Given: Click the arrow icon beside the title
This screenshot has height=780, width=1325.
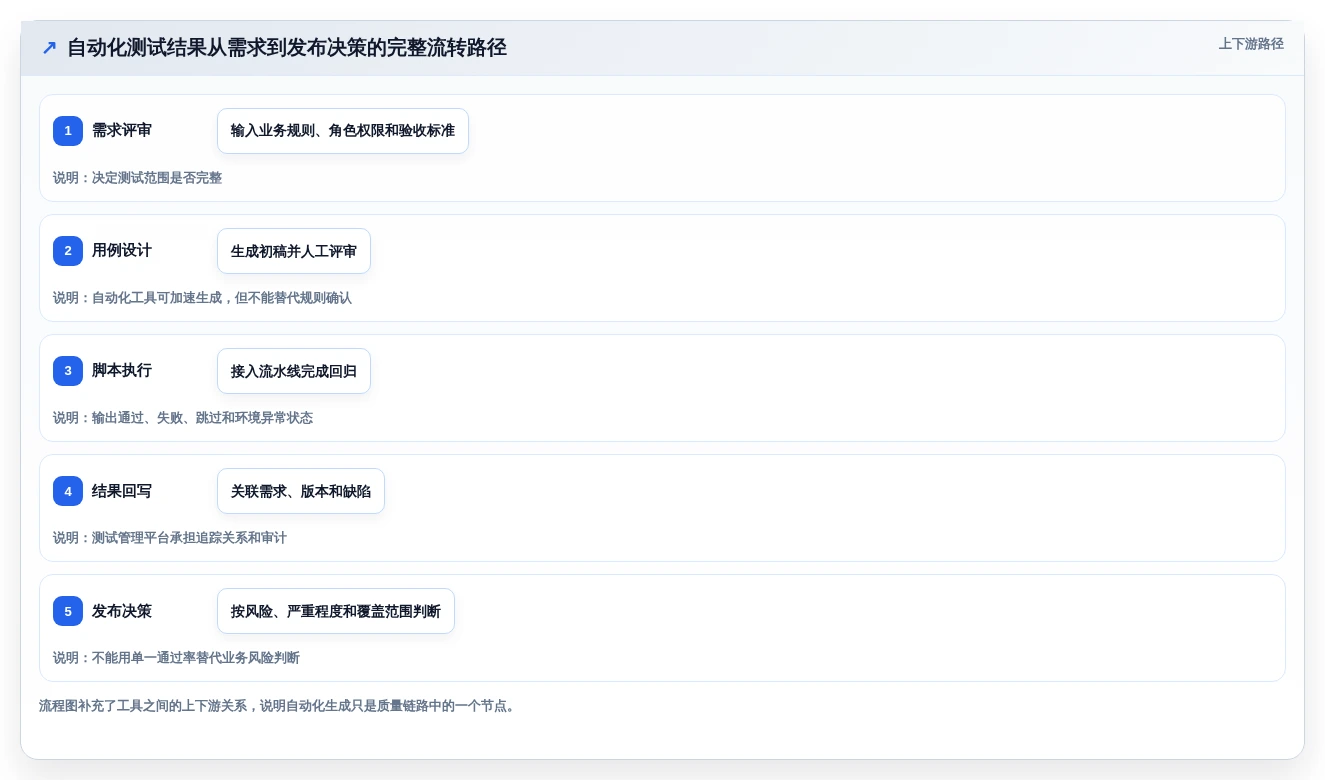Looking at the screenshot, I should point(49,48).
